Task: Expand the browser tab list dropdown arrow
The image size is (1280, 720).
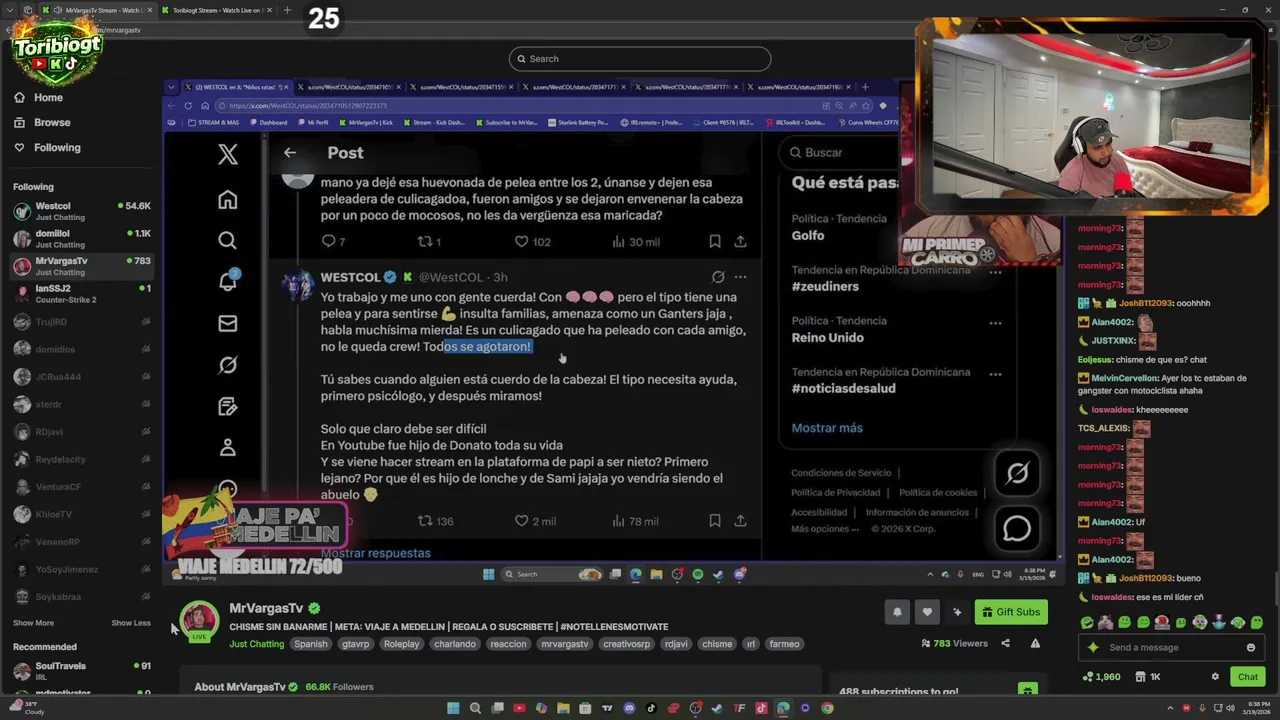Action: click(x=12, y=10)
